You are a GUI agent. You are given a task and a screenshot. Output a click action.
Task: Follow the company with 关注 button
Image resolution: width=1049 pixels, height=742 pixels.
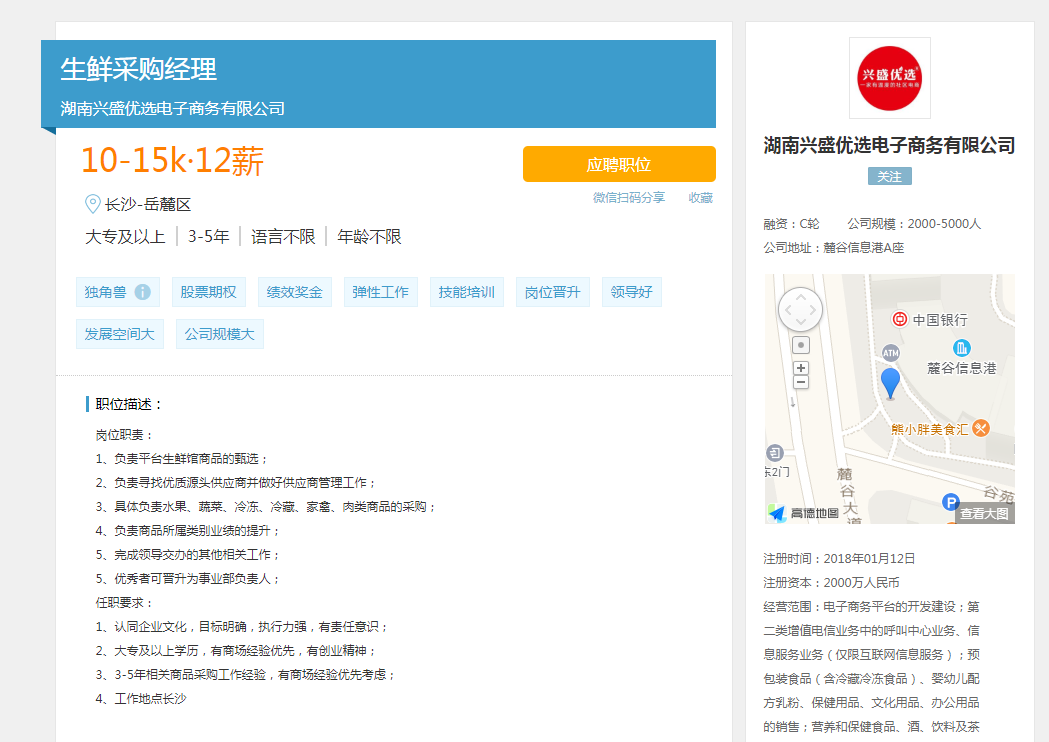pyautogui.click(x=890, y=177)
